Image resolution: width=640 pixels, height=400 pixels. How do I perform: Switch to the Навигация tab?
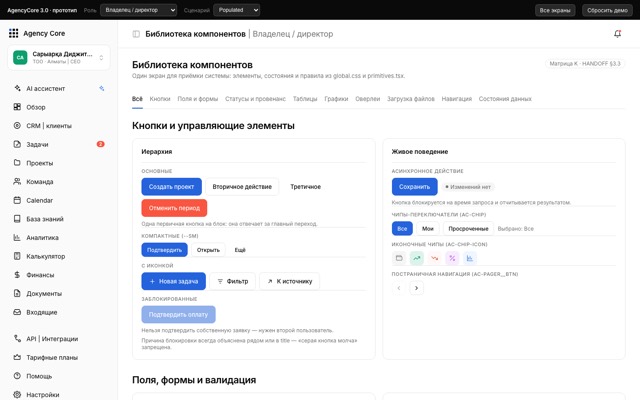(456, 99)
